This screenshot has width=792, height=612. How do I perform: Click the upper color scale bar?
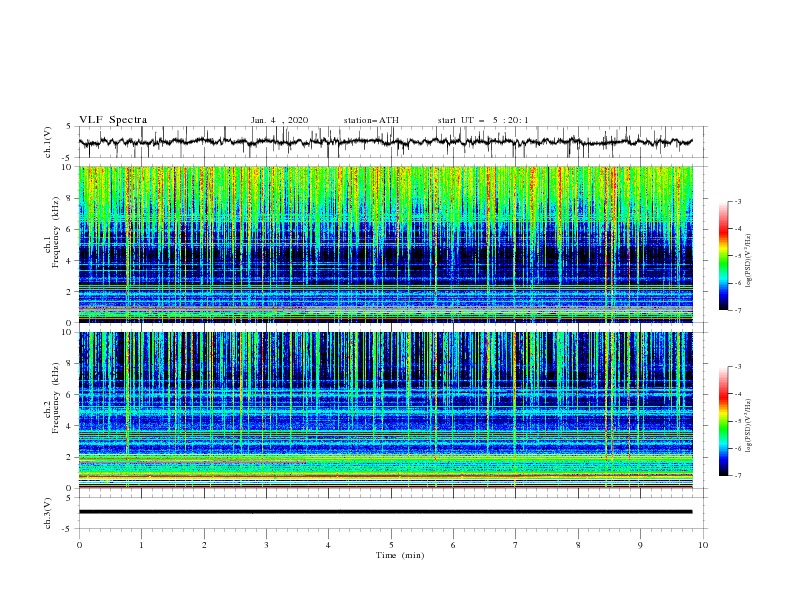[x=723, y=256]
